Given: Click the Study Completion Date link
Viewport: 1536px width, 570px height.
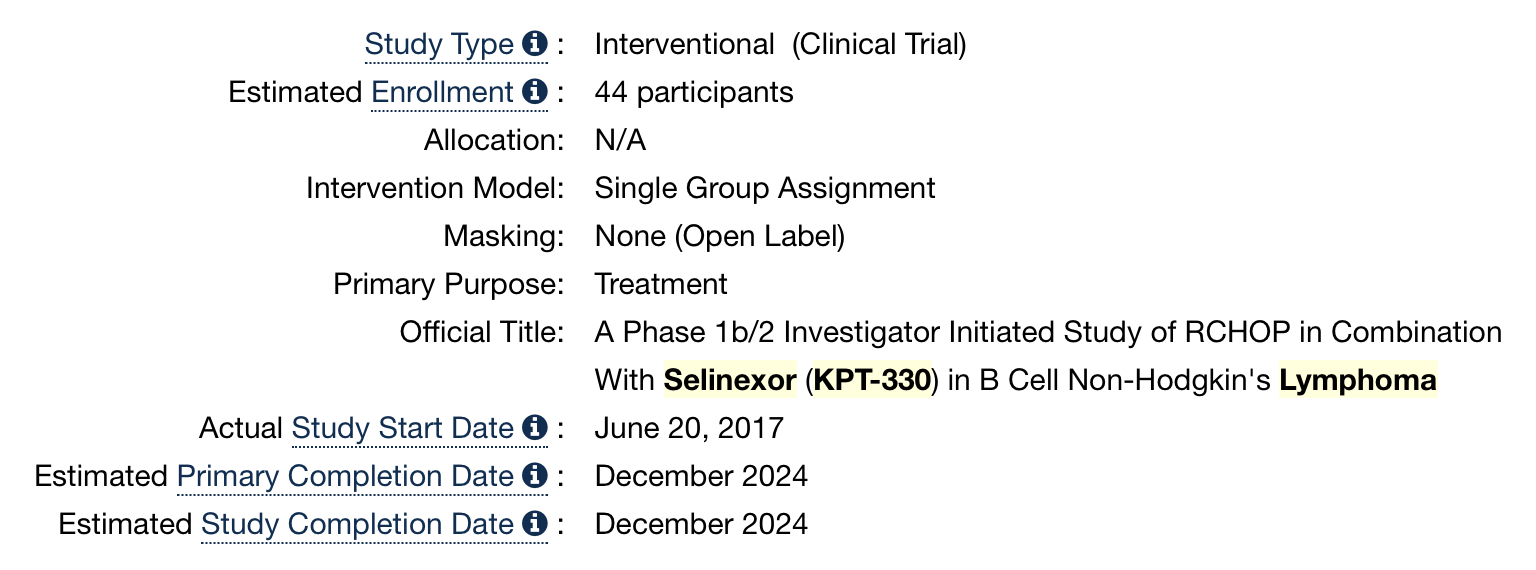Looking at the screenshot, I should (358, 525).
